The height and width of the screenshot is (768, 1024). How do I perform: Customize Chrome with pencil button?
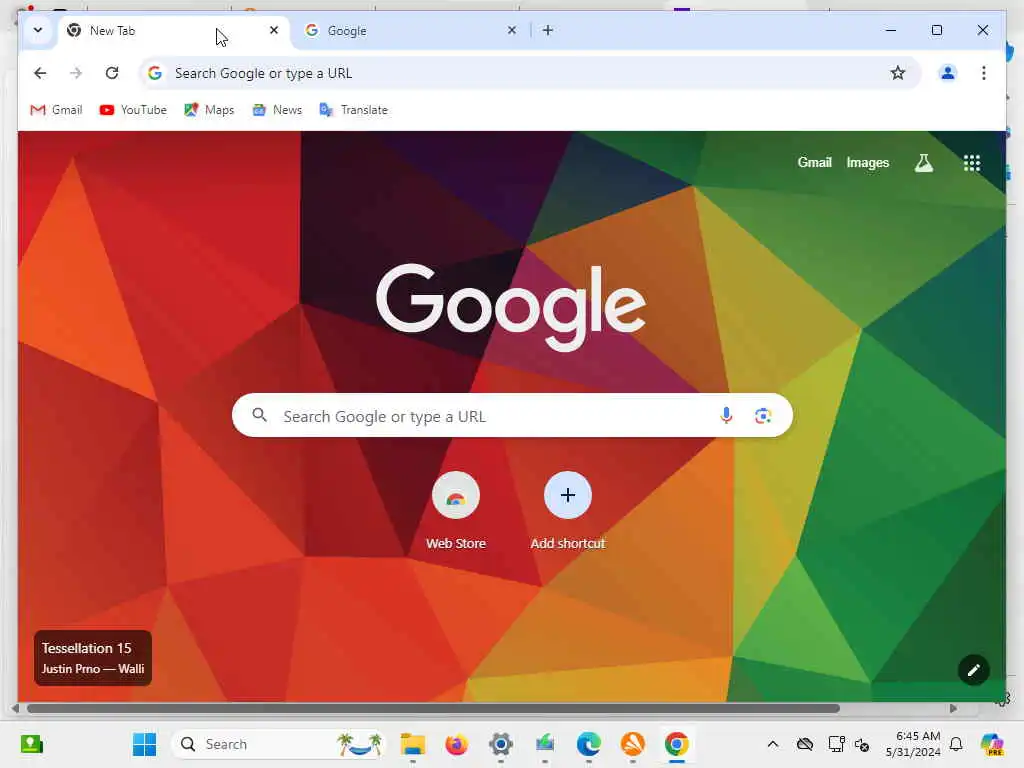(974, 670)
